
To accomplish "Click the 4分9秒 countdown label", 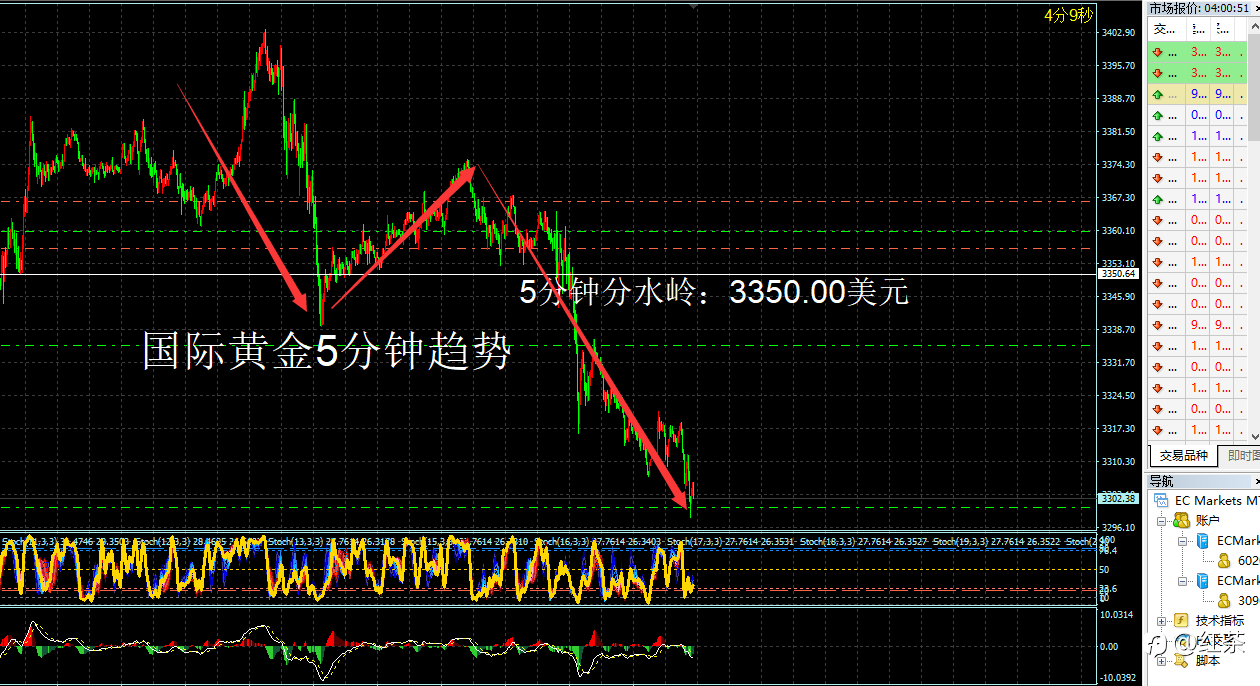I will (1069, 15).
